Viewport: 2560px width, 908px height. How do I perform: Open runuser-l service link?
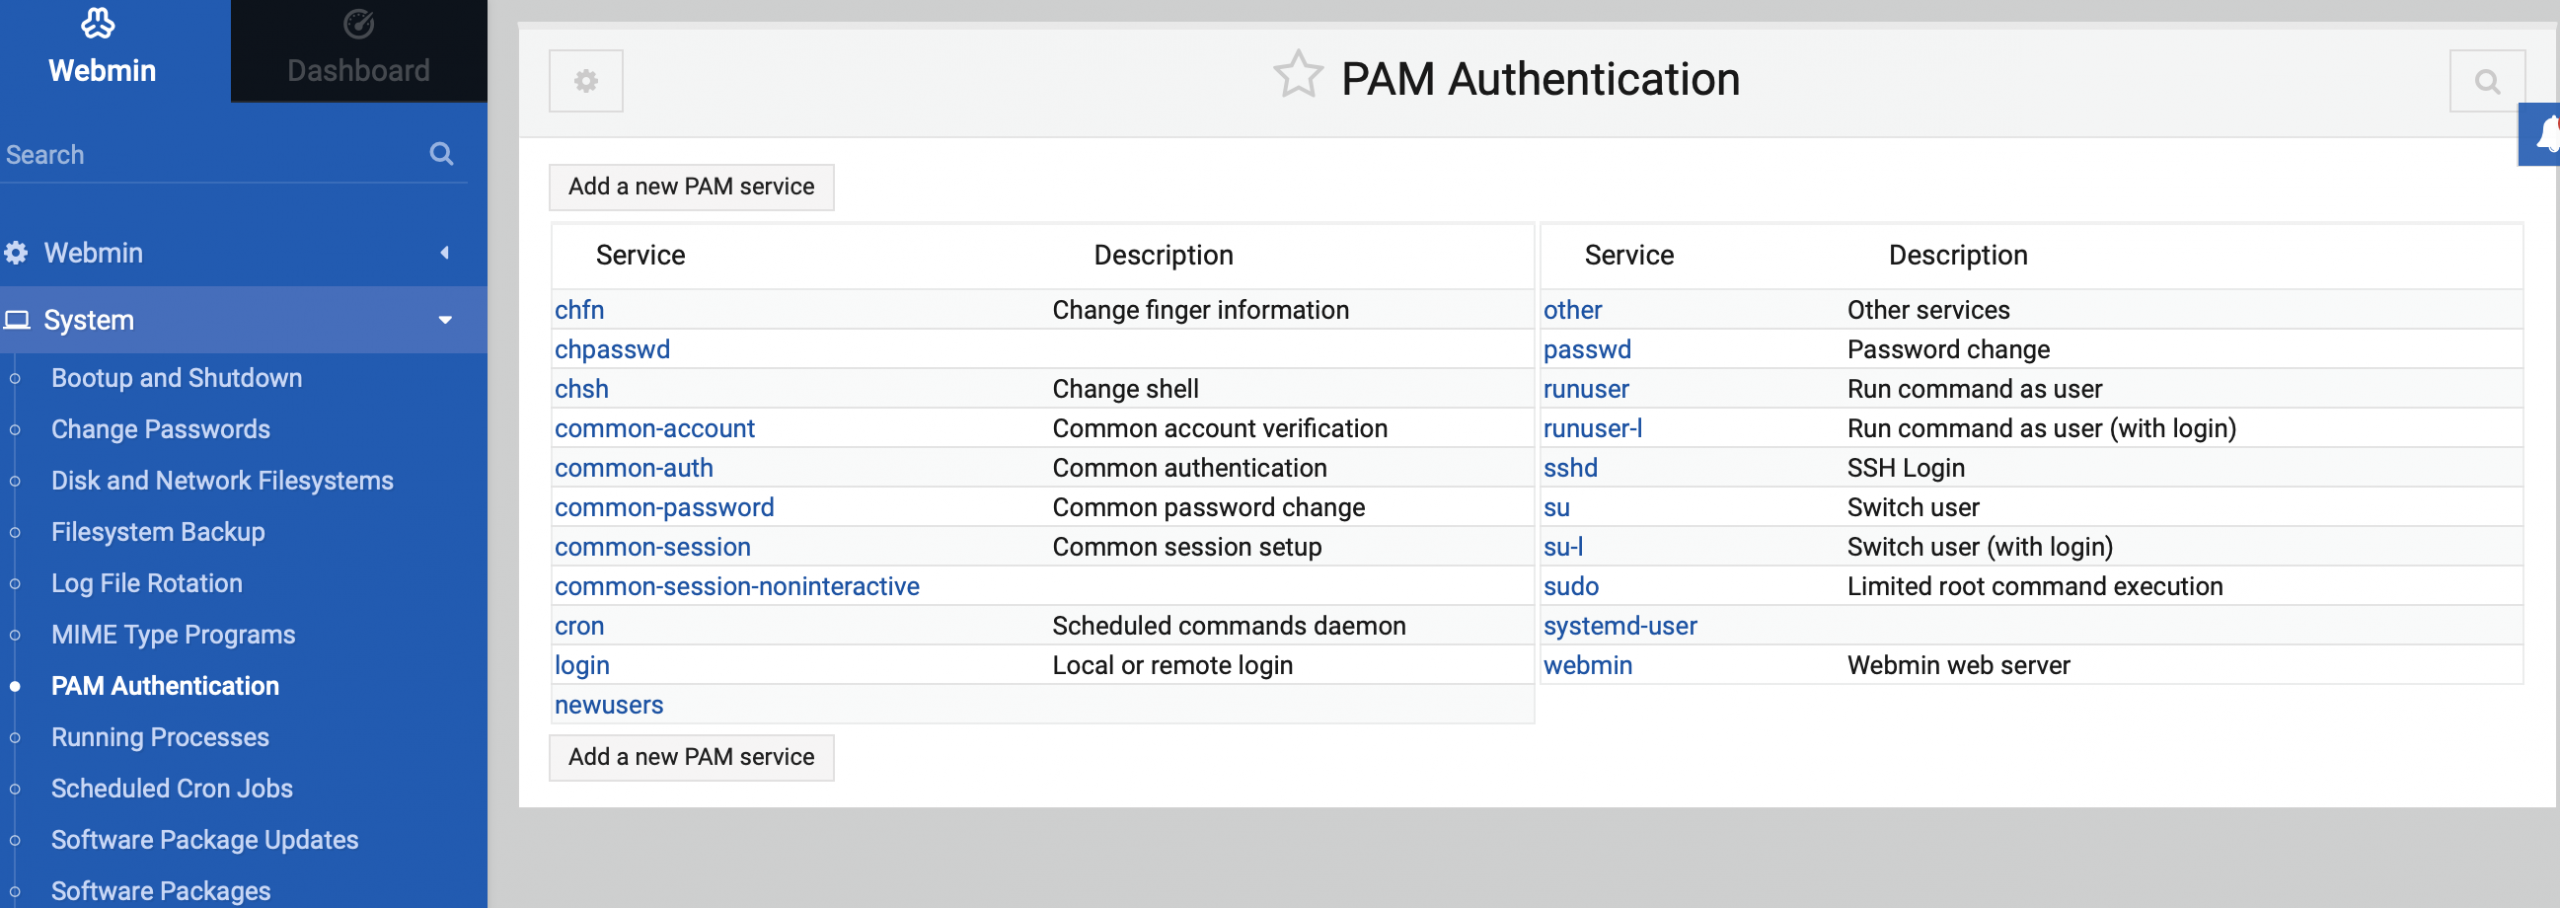(1592, 429)
